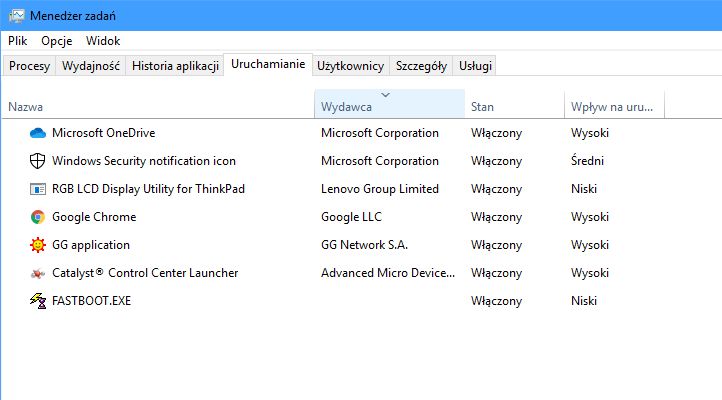
Task: Select the Microsoft OneDrive entry name
Action: coord(104,133)
